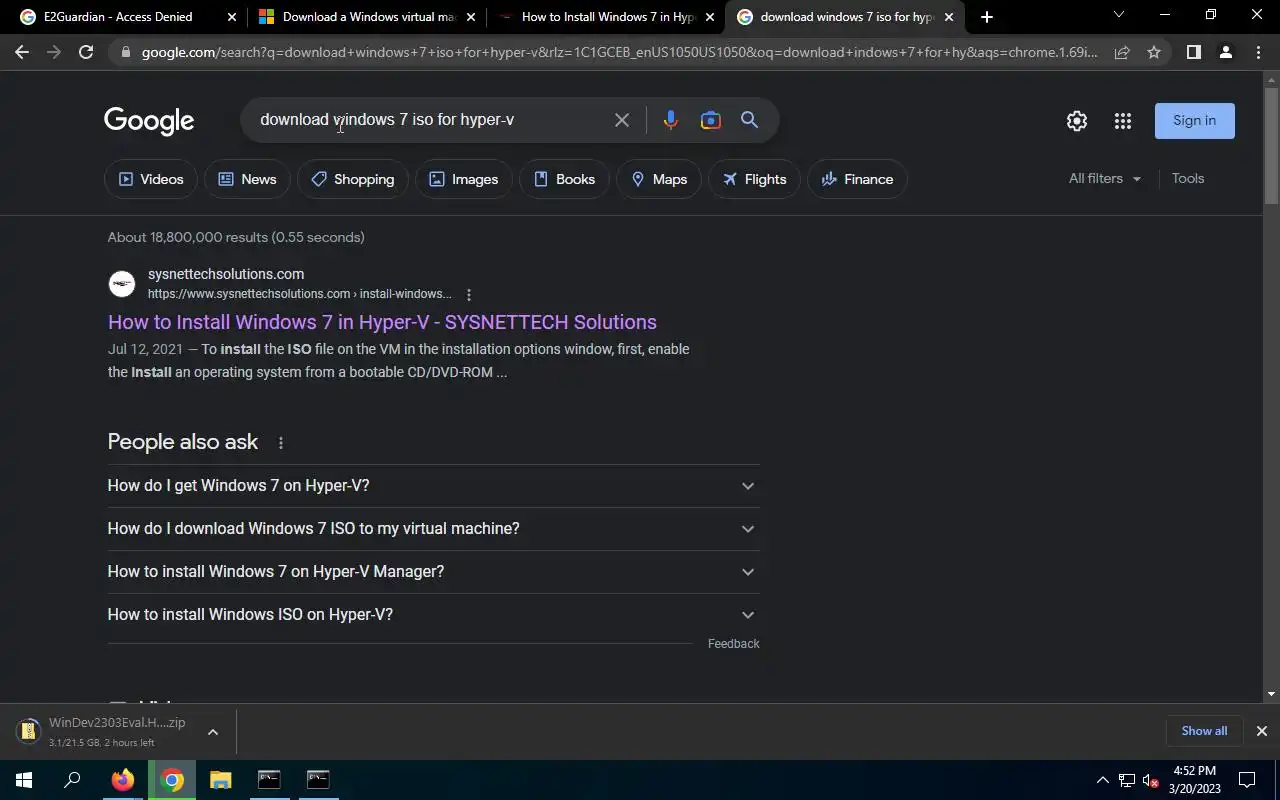Screen dimensions: 1280x800
Task: Submit the query with the magnifier icon
Action: pos(749,120)
